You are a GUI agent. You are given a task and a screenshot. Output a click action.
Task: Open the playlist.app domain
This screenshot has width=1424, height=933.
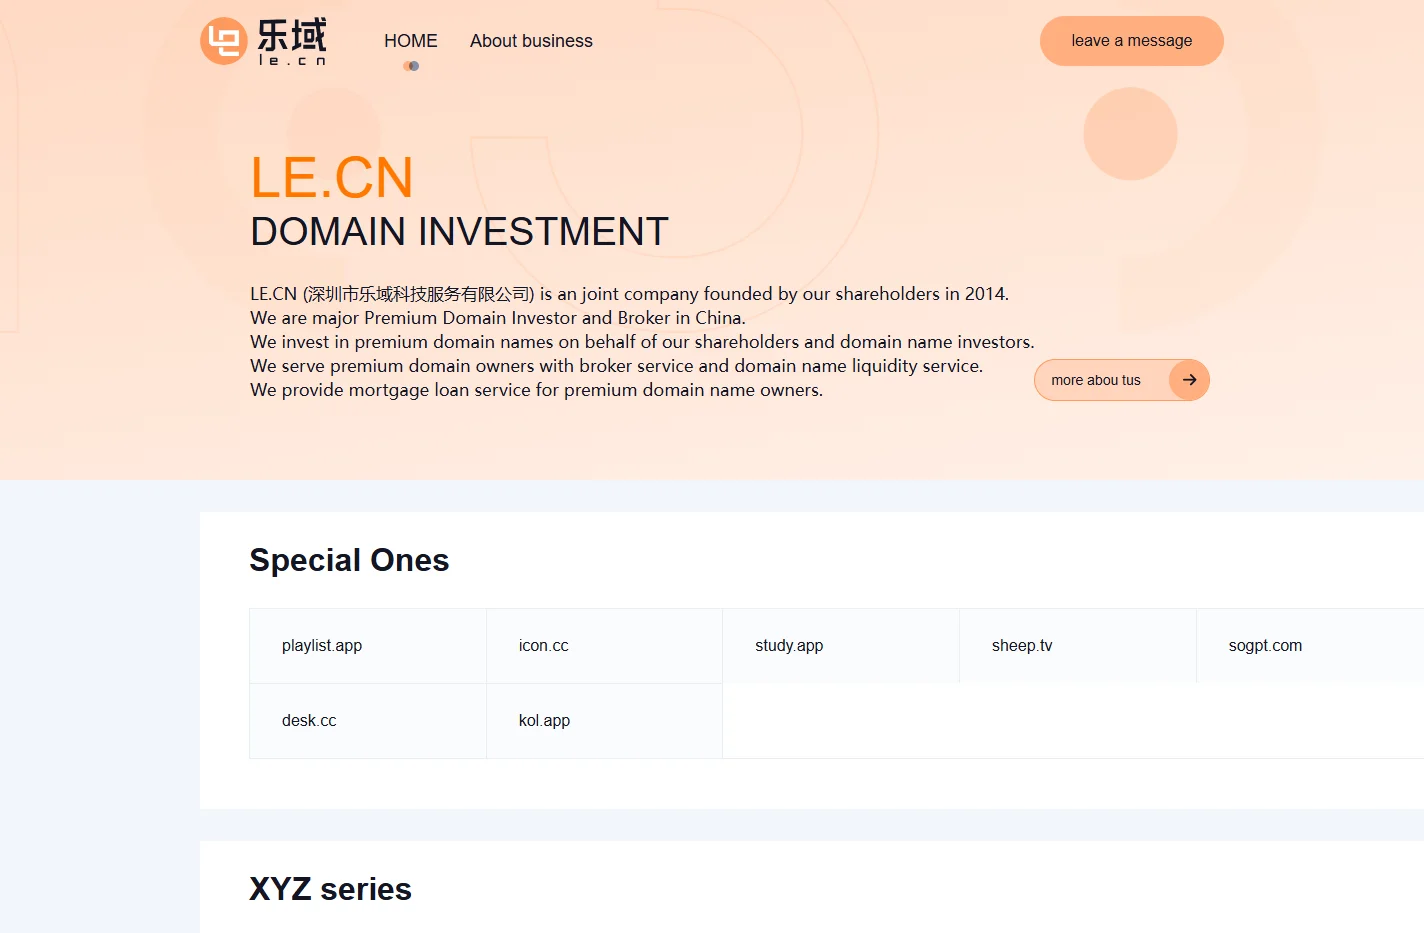pos(368,646)
